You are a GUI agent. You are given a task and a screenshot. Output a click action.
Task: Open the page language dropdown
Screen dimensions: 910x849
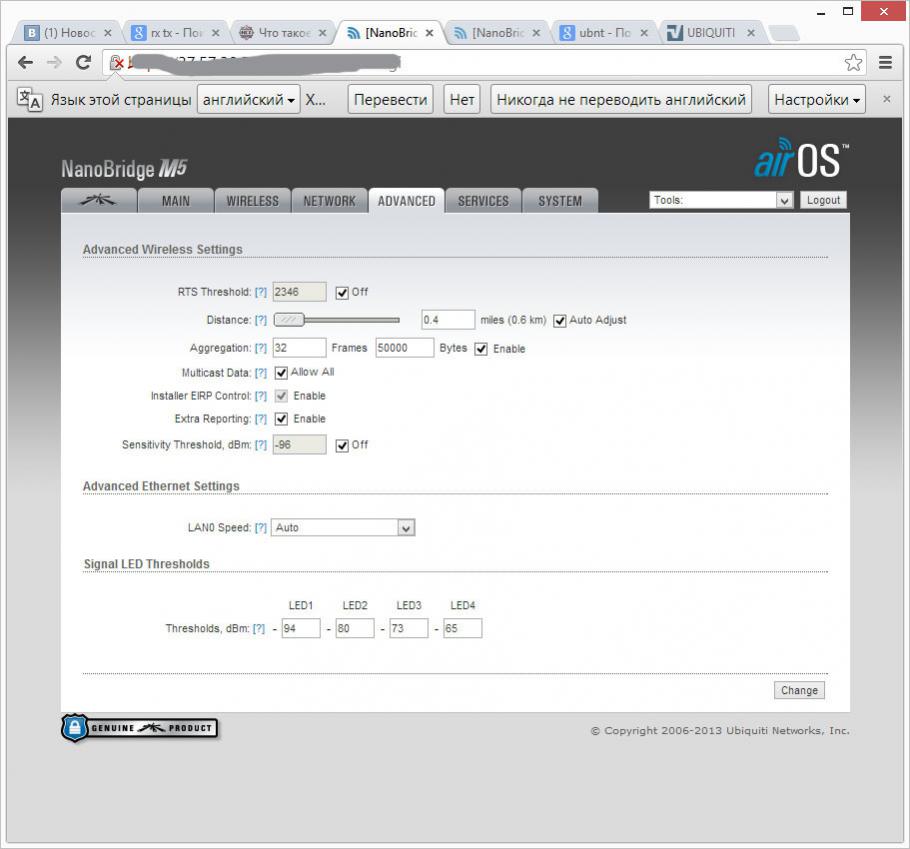click(248, 100)
